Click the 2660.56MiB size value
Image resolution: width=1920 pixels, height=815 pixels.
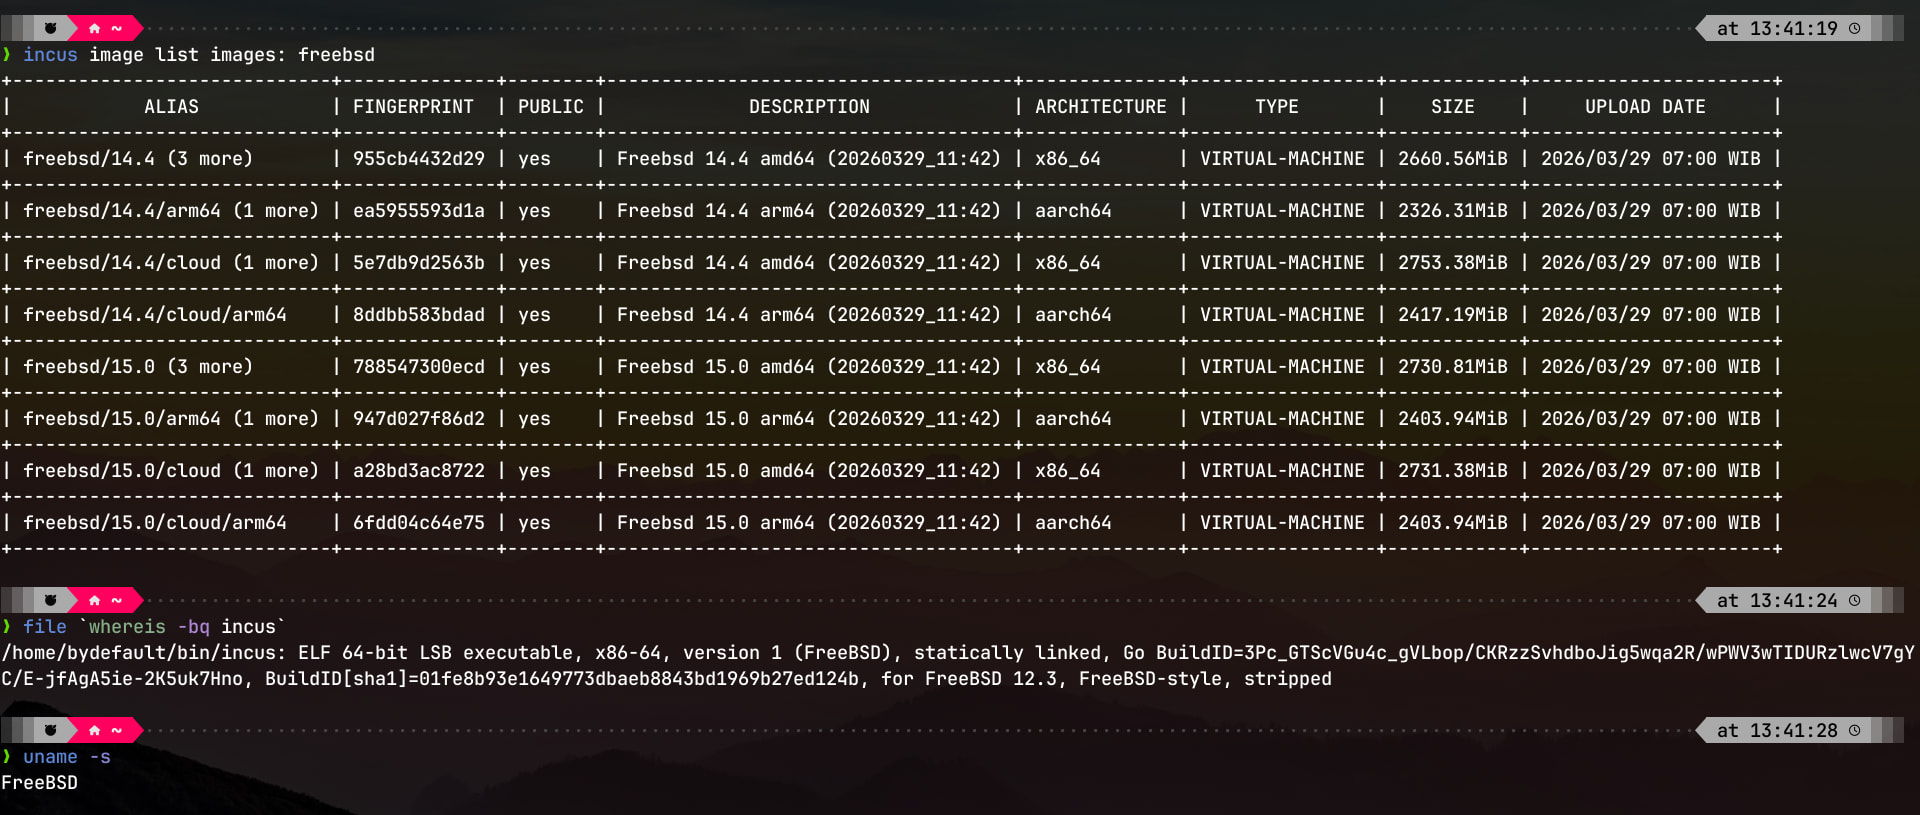(1452, 159)
